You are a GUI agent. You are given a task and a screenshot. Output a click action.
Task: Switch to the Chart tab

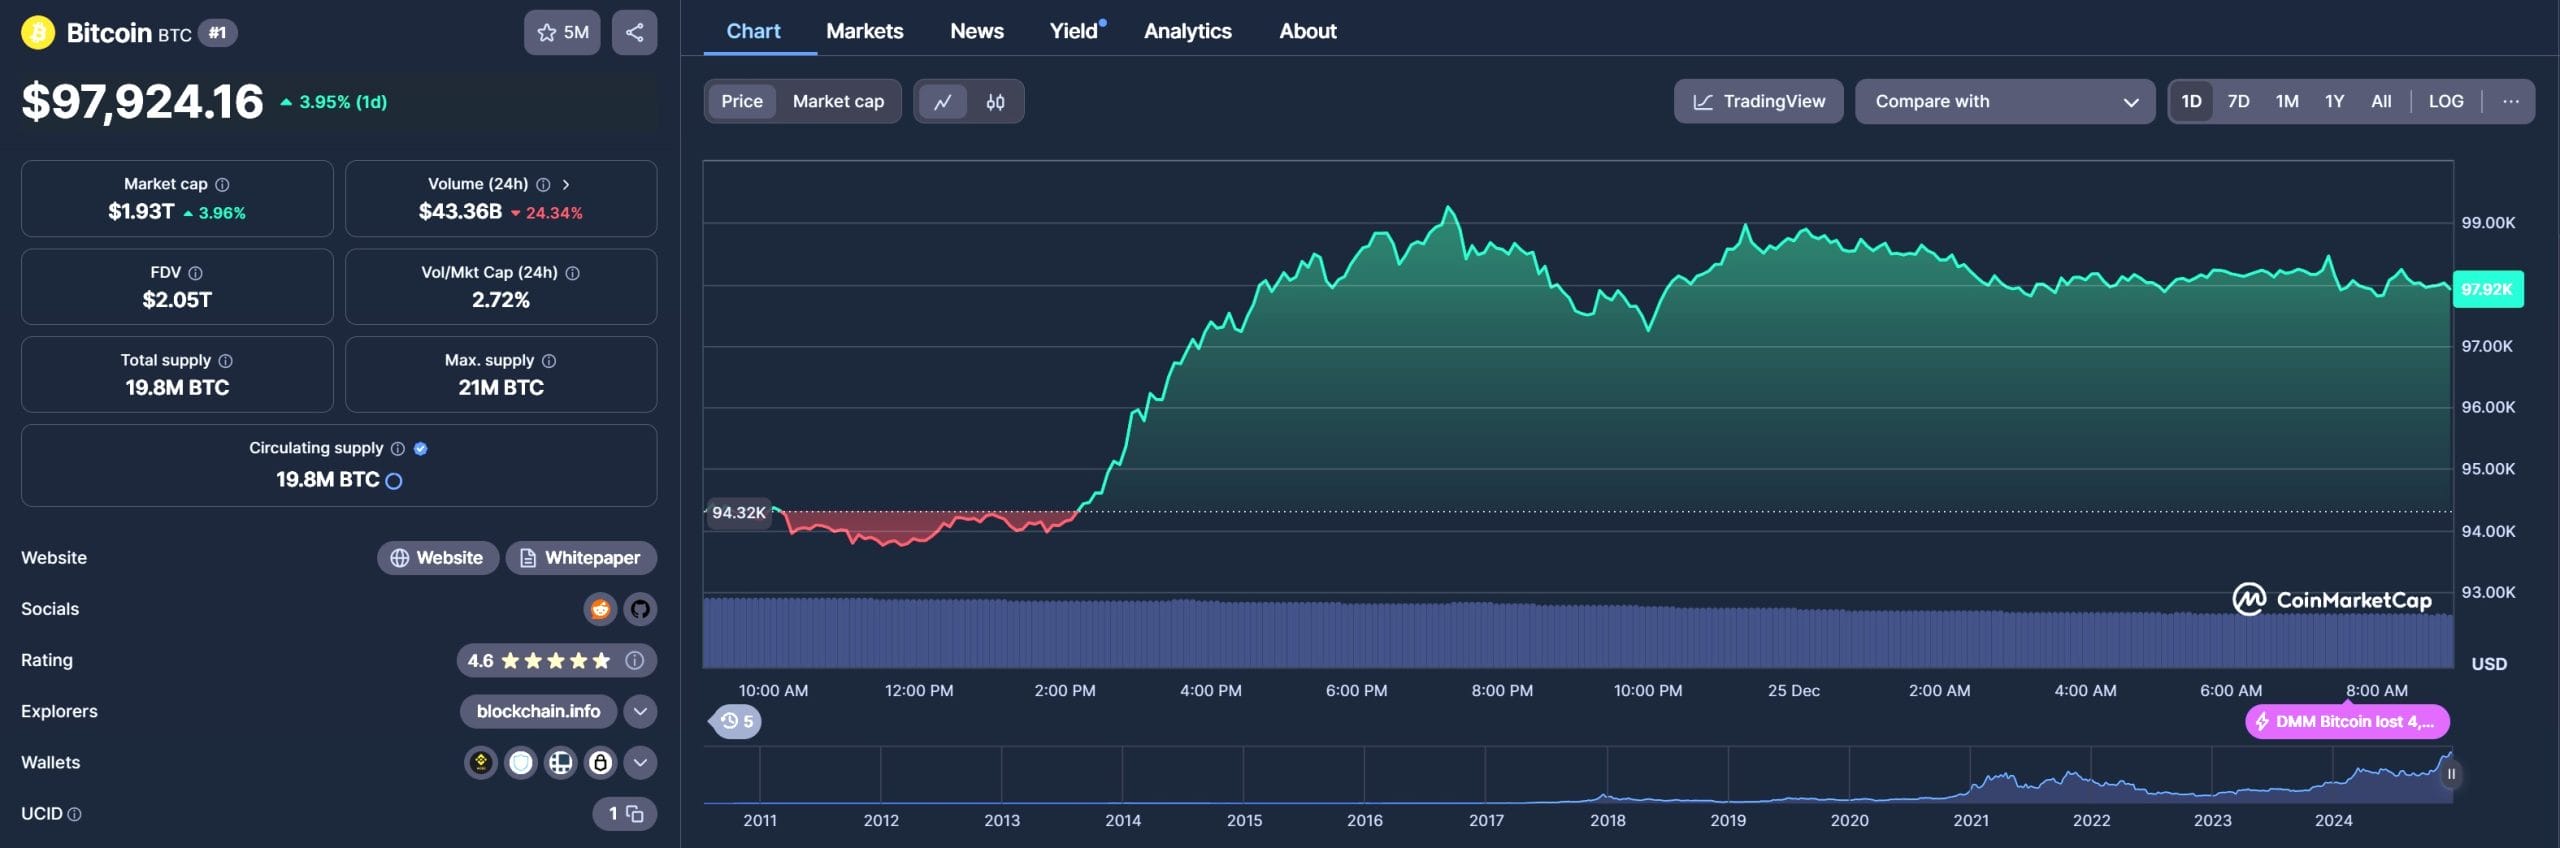(753, 31)
